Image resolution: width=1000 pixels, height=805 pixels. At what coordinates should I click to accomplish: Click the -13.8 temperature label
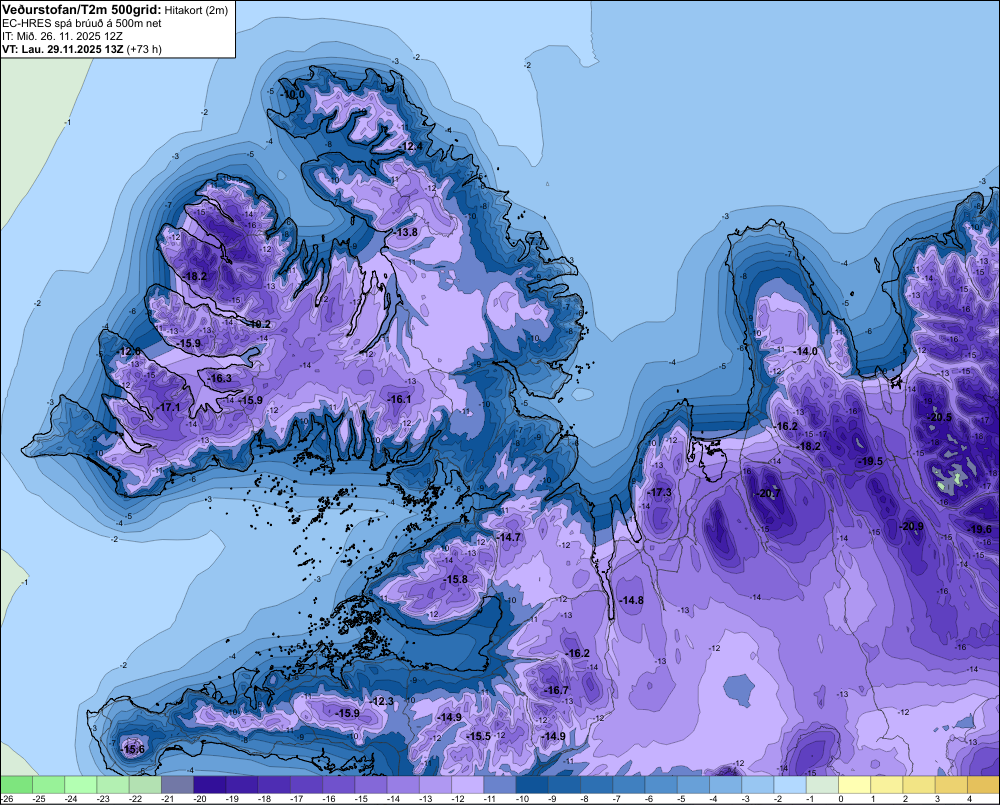pos(406,232)
